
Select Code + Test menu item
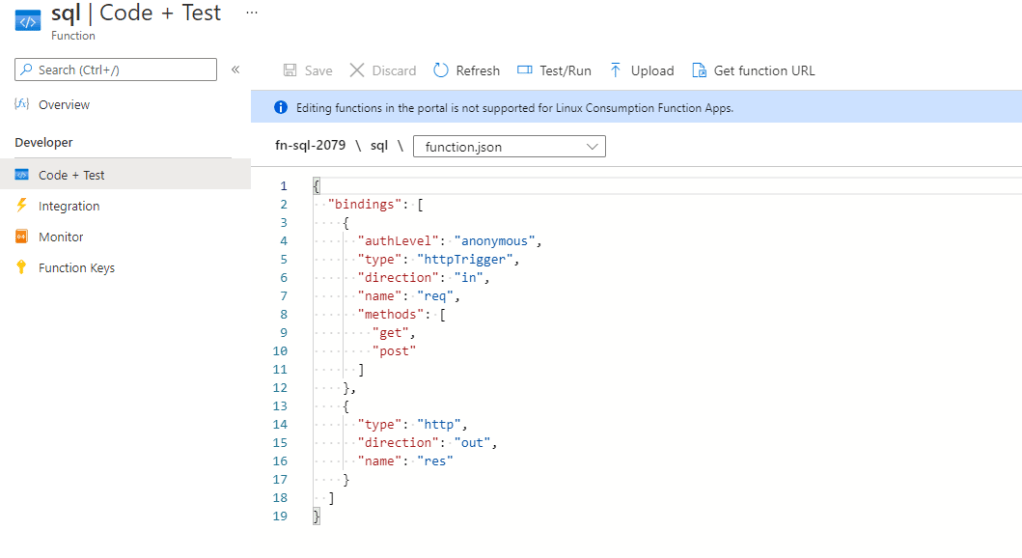(71, 175)
